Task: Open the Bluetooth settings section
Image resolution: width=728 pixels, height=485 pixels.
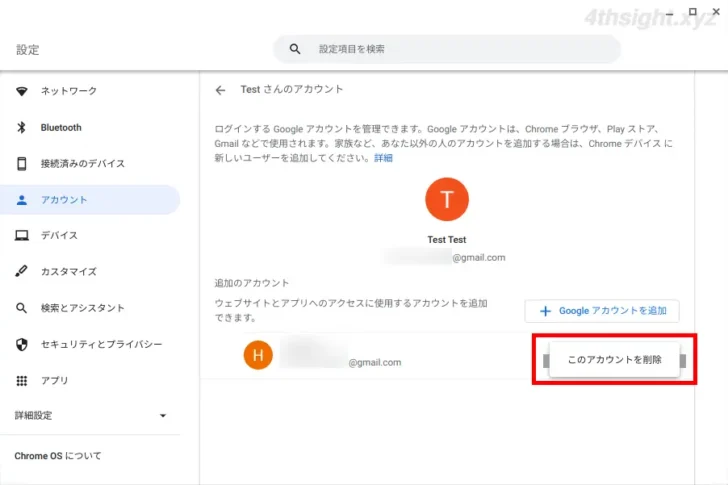Action: coord(61,127)
